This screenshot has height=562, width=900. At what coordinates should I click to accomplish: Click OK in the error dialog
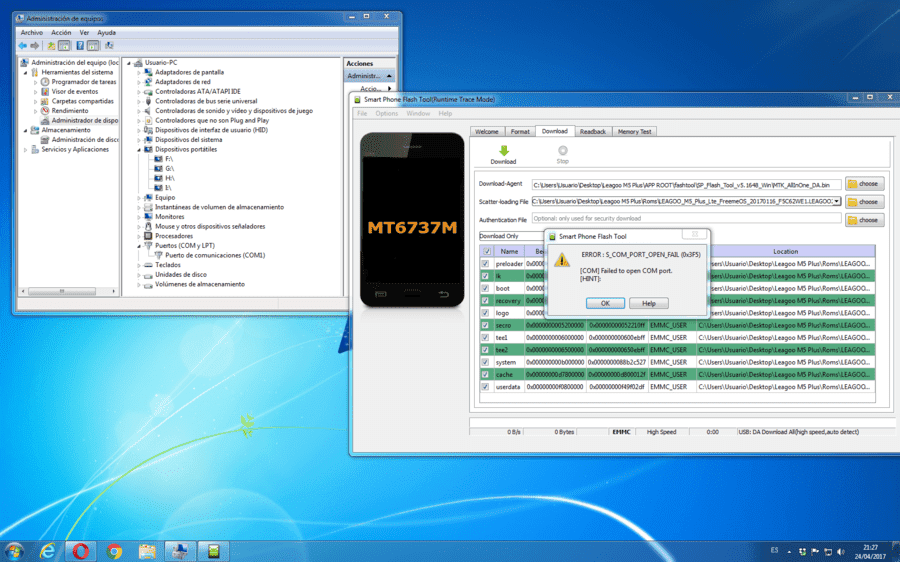pyautogui.click(x=605, y=303)
